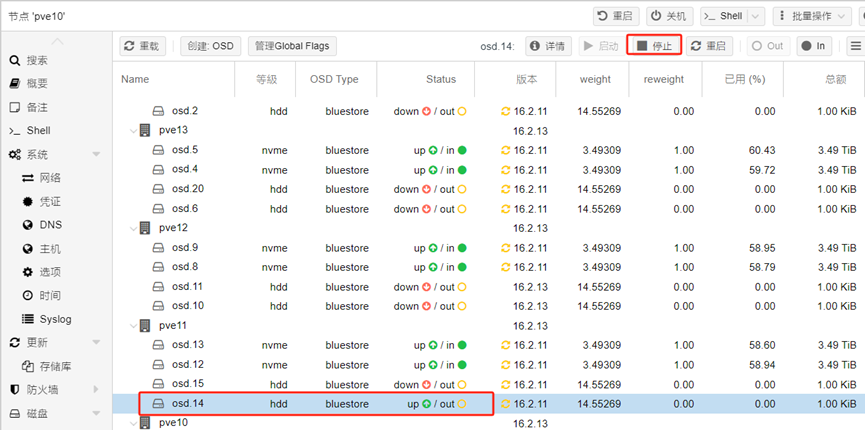The width and height of the screenshot is (865, 430).
Task: Sort by the reweight column header
Action: coord(665,79)
